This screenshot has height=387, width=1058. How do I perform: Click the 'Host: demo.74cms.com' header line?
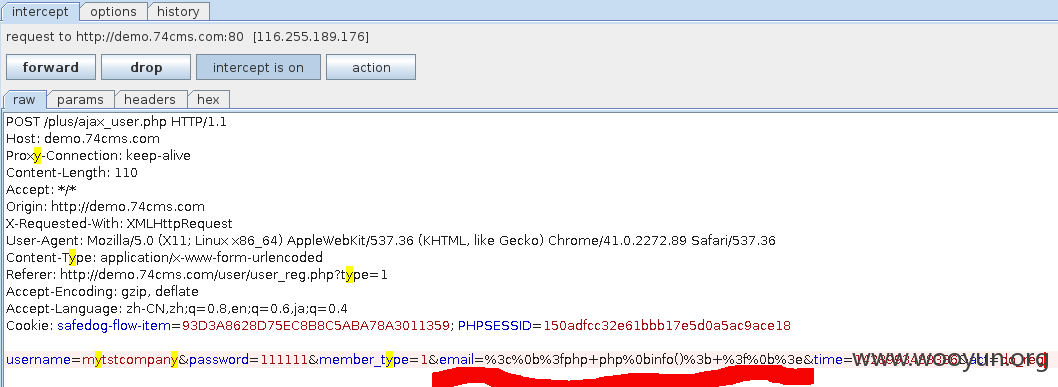[x=83, y=139]
